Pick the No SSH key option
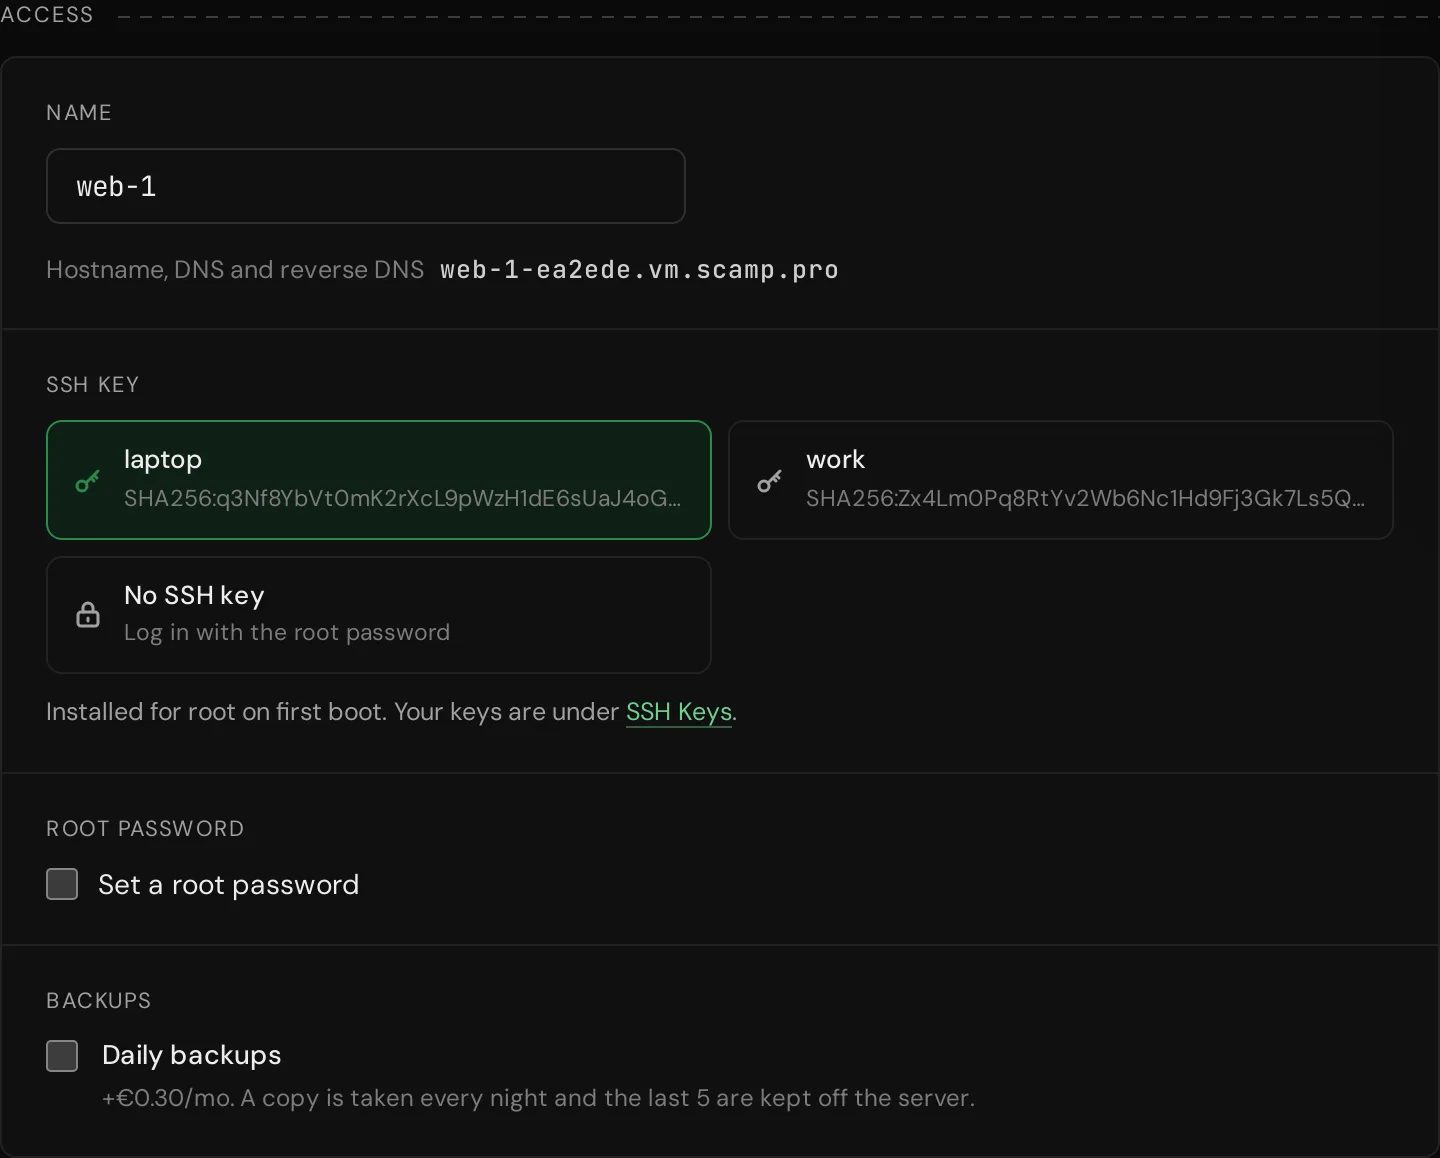1440x1158 pixels. click(x=379, y=615)
